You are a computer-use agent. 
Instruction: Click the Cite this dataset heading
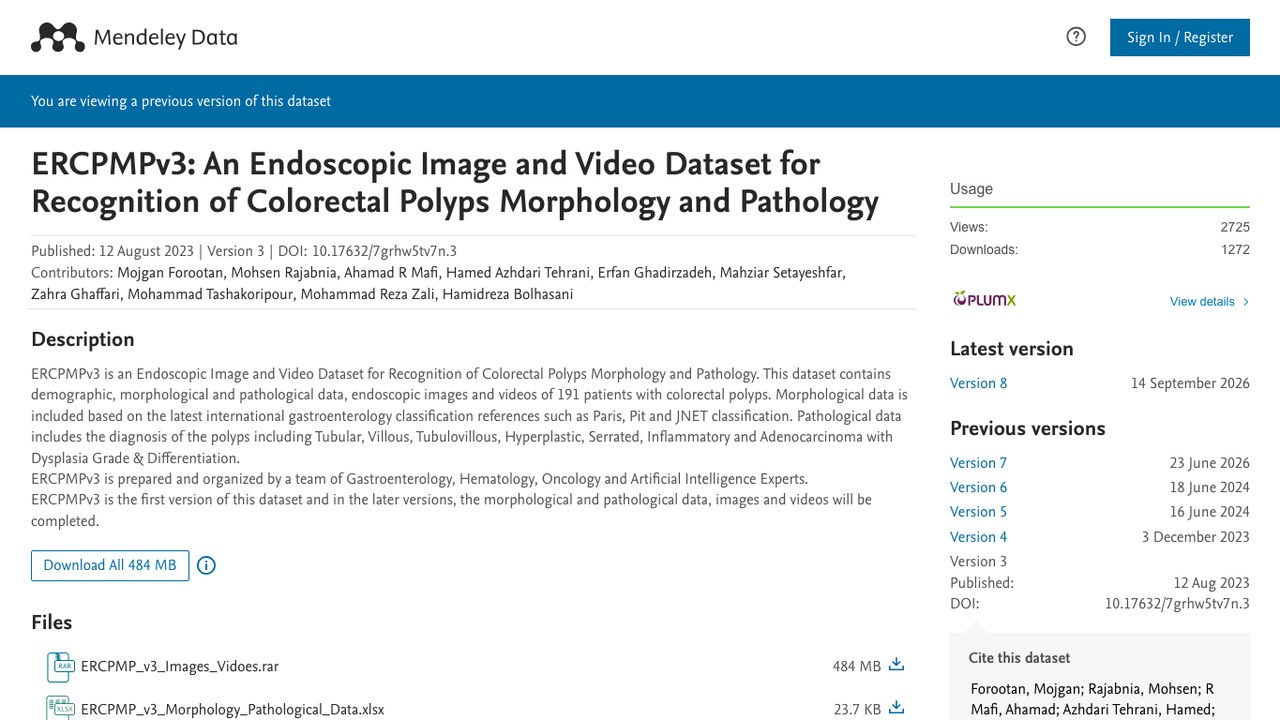(x=1019, y=658)
